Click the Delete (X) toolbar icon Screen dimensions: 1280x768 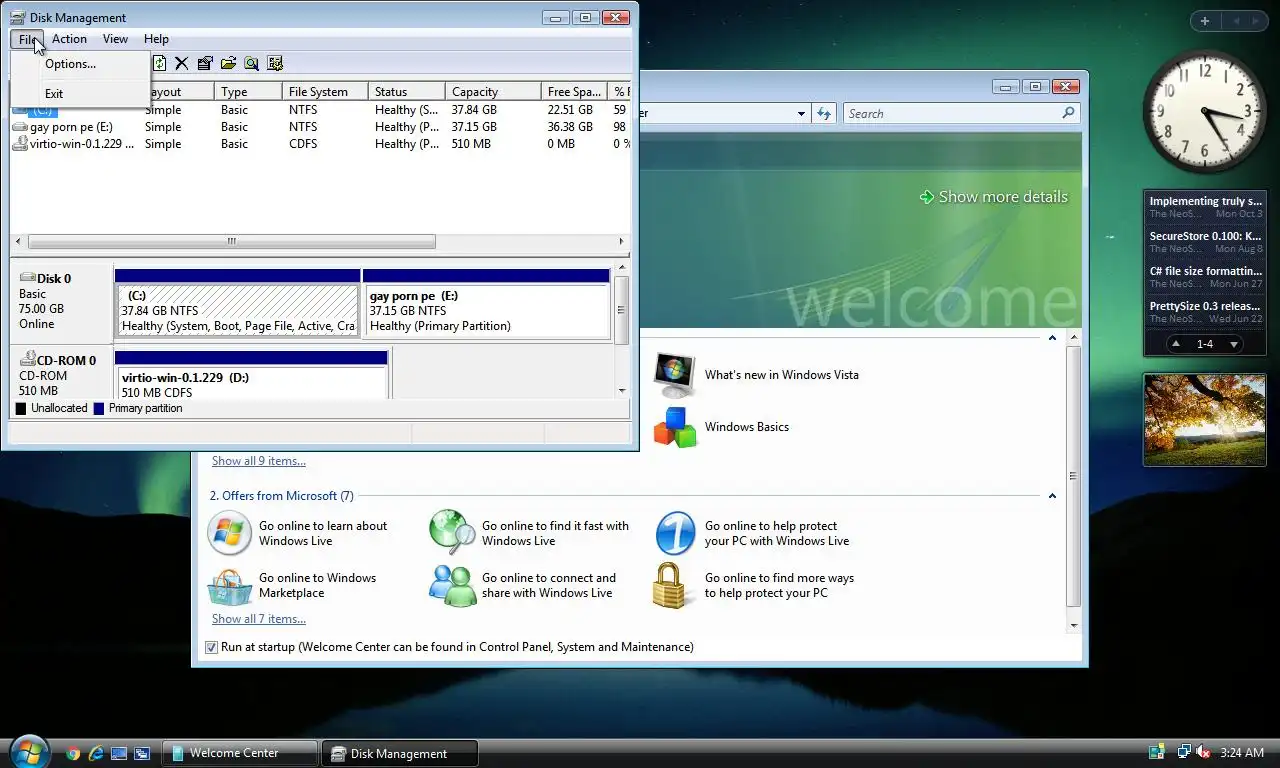click(181, 63)
